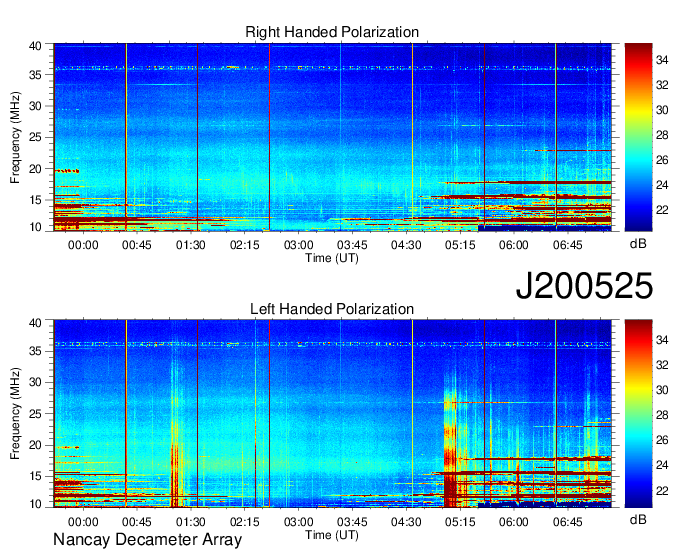Viewport: 680px width, 552px height.
Task: Click the "15" frequency tick on the Left Handed plot
Action: (35, 476)
